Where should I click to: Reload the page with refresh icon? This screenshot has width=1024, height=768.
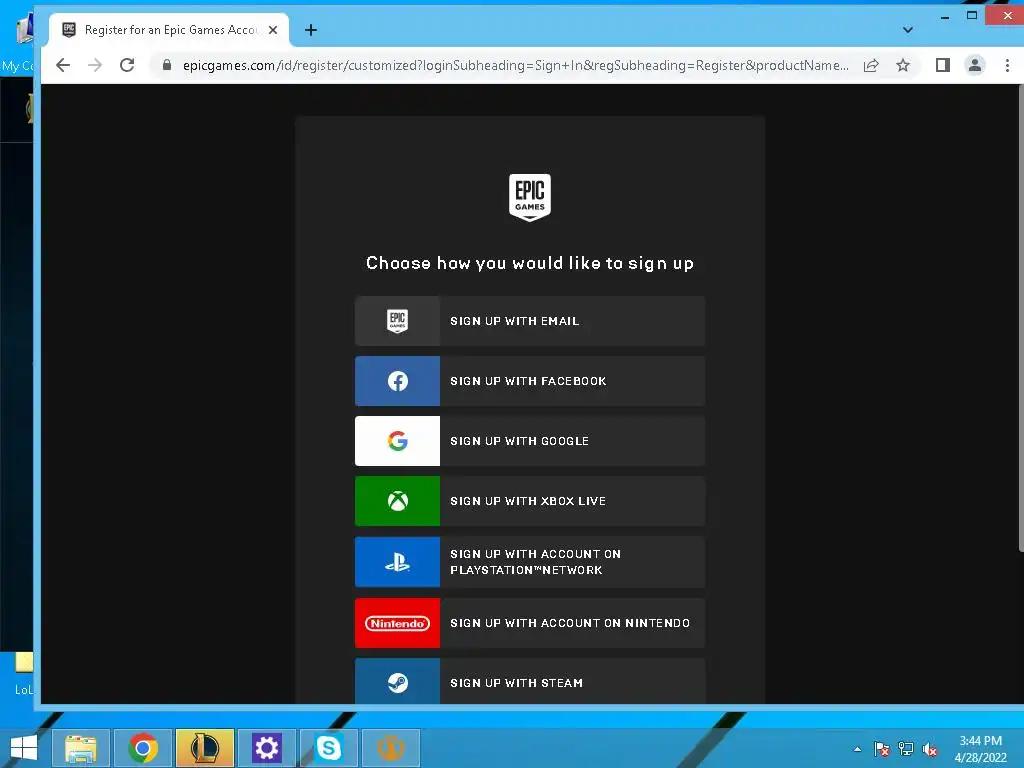point(127,65)
